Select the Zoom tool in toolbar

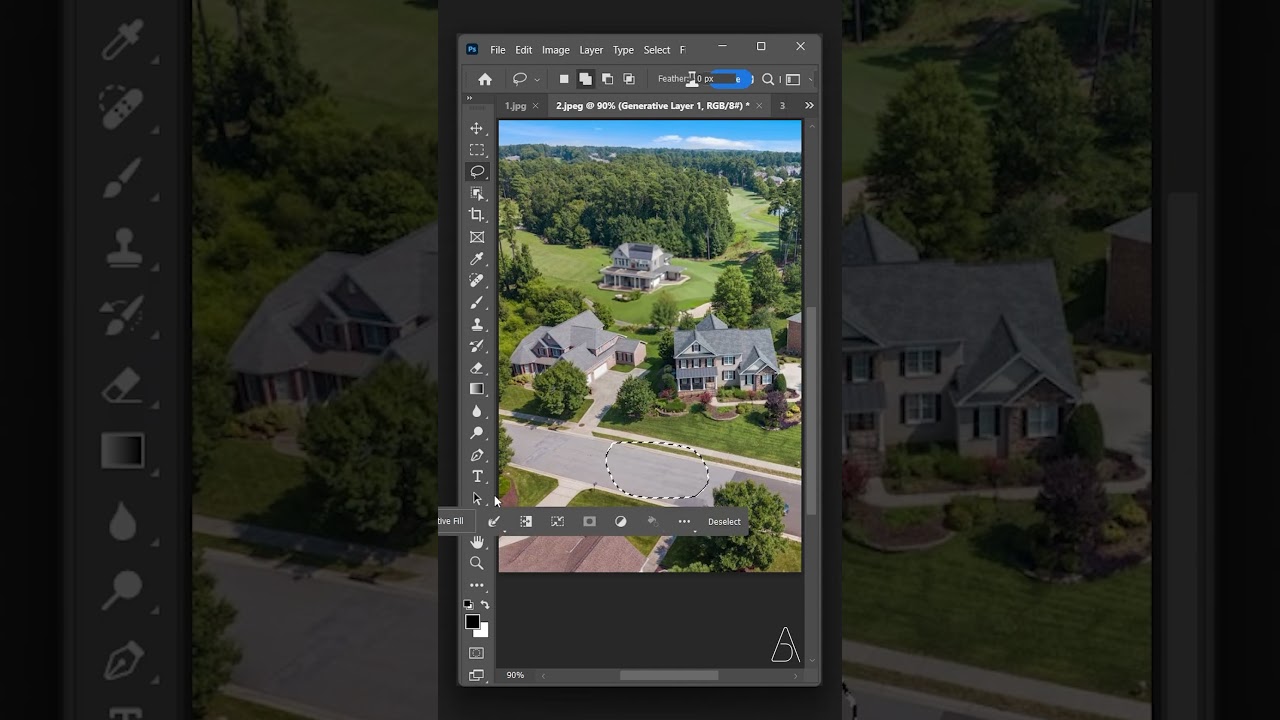pyautogui.click(x=477, y=563)
